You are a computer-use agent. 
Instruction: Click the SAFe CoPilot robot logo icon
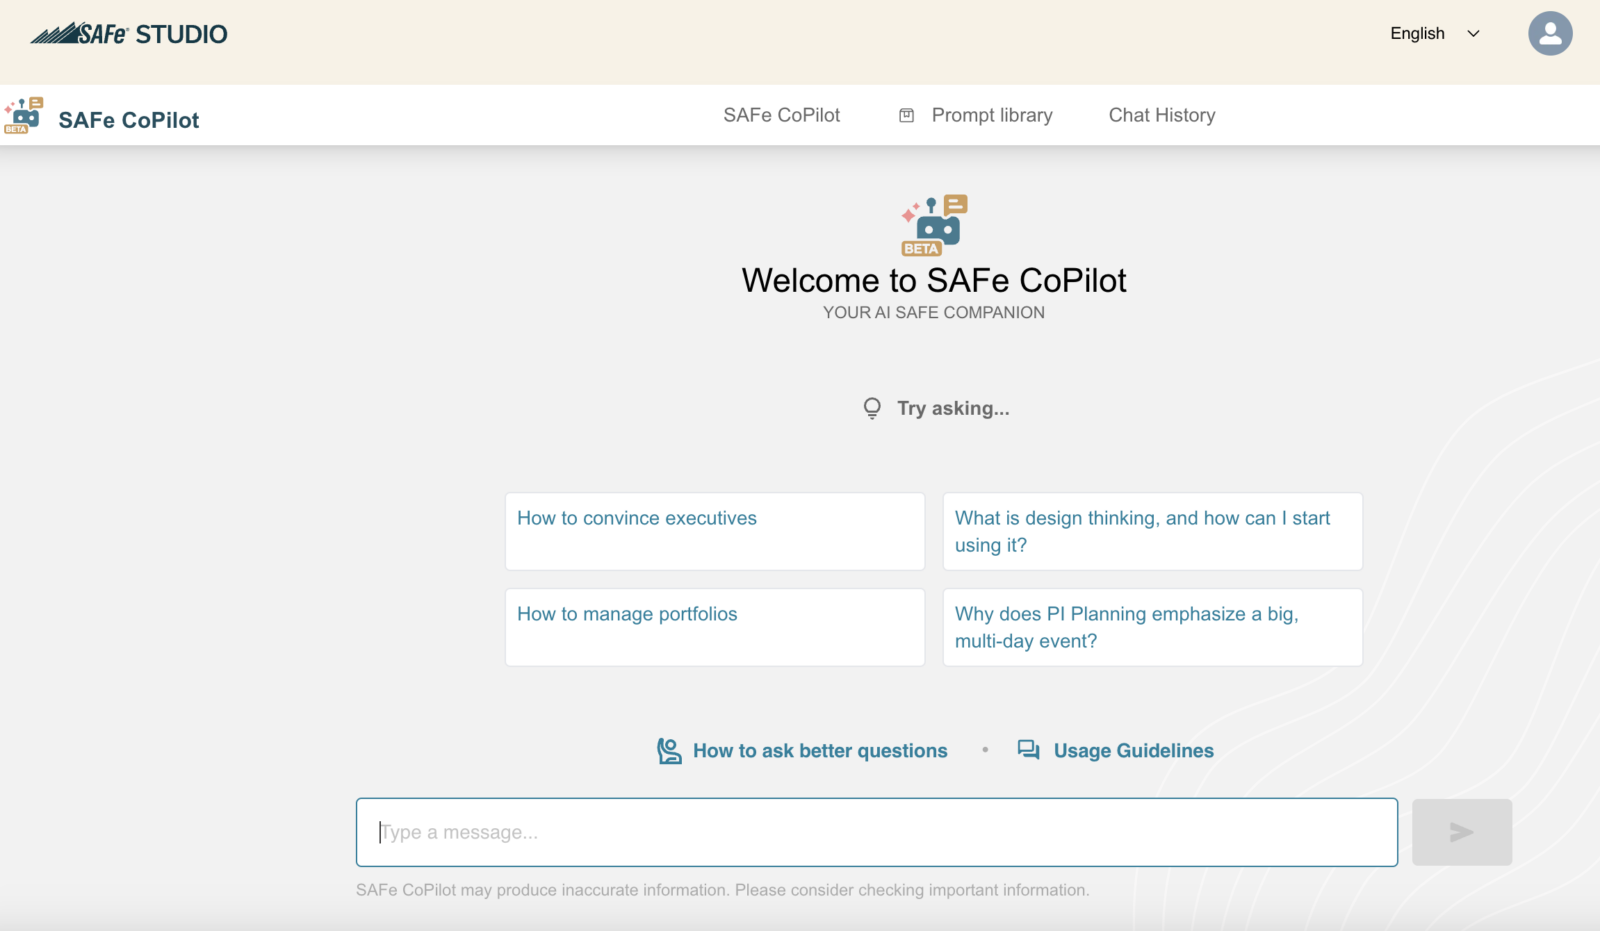24,115
